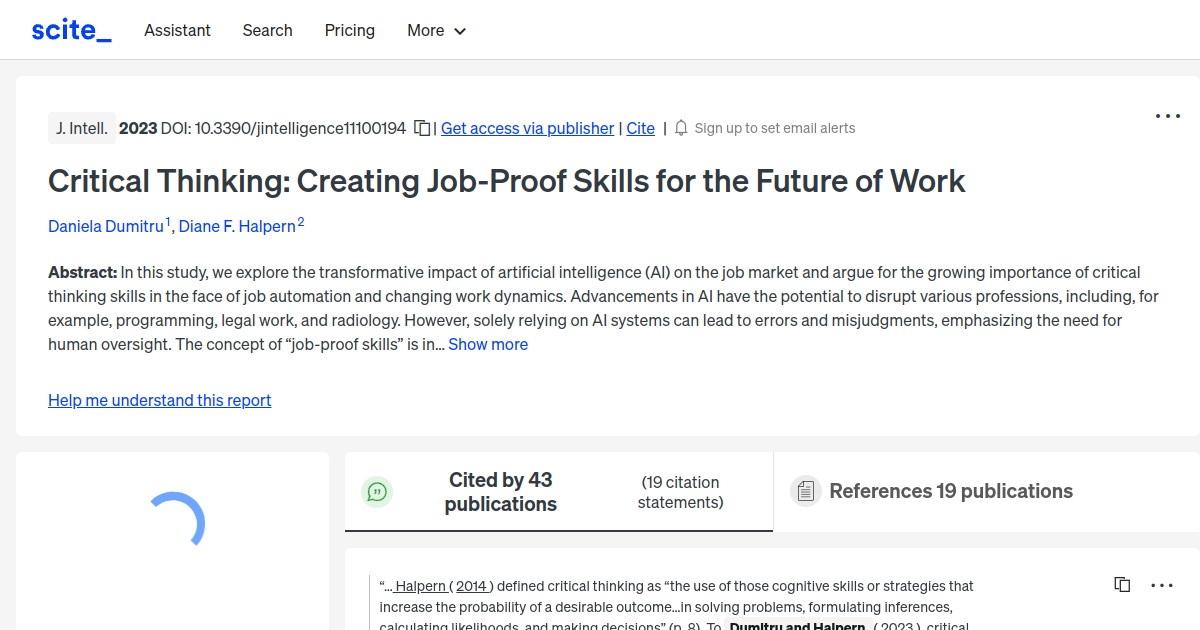The height and width of the screenshot is (630, 1200).
Task: Open the three-dot menu on the citation snippet
Action: click(x=1162, y=584)
